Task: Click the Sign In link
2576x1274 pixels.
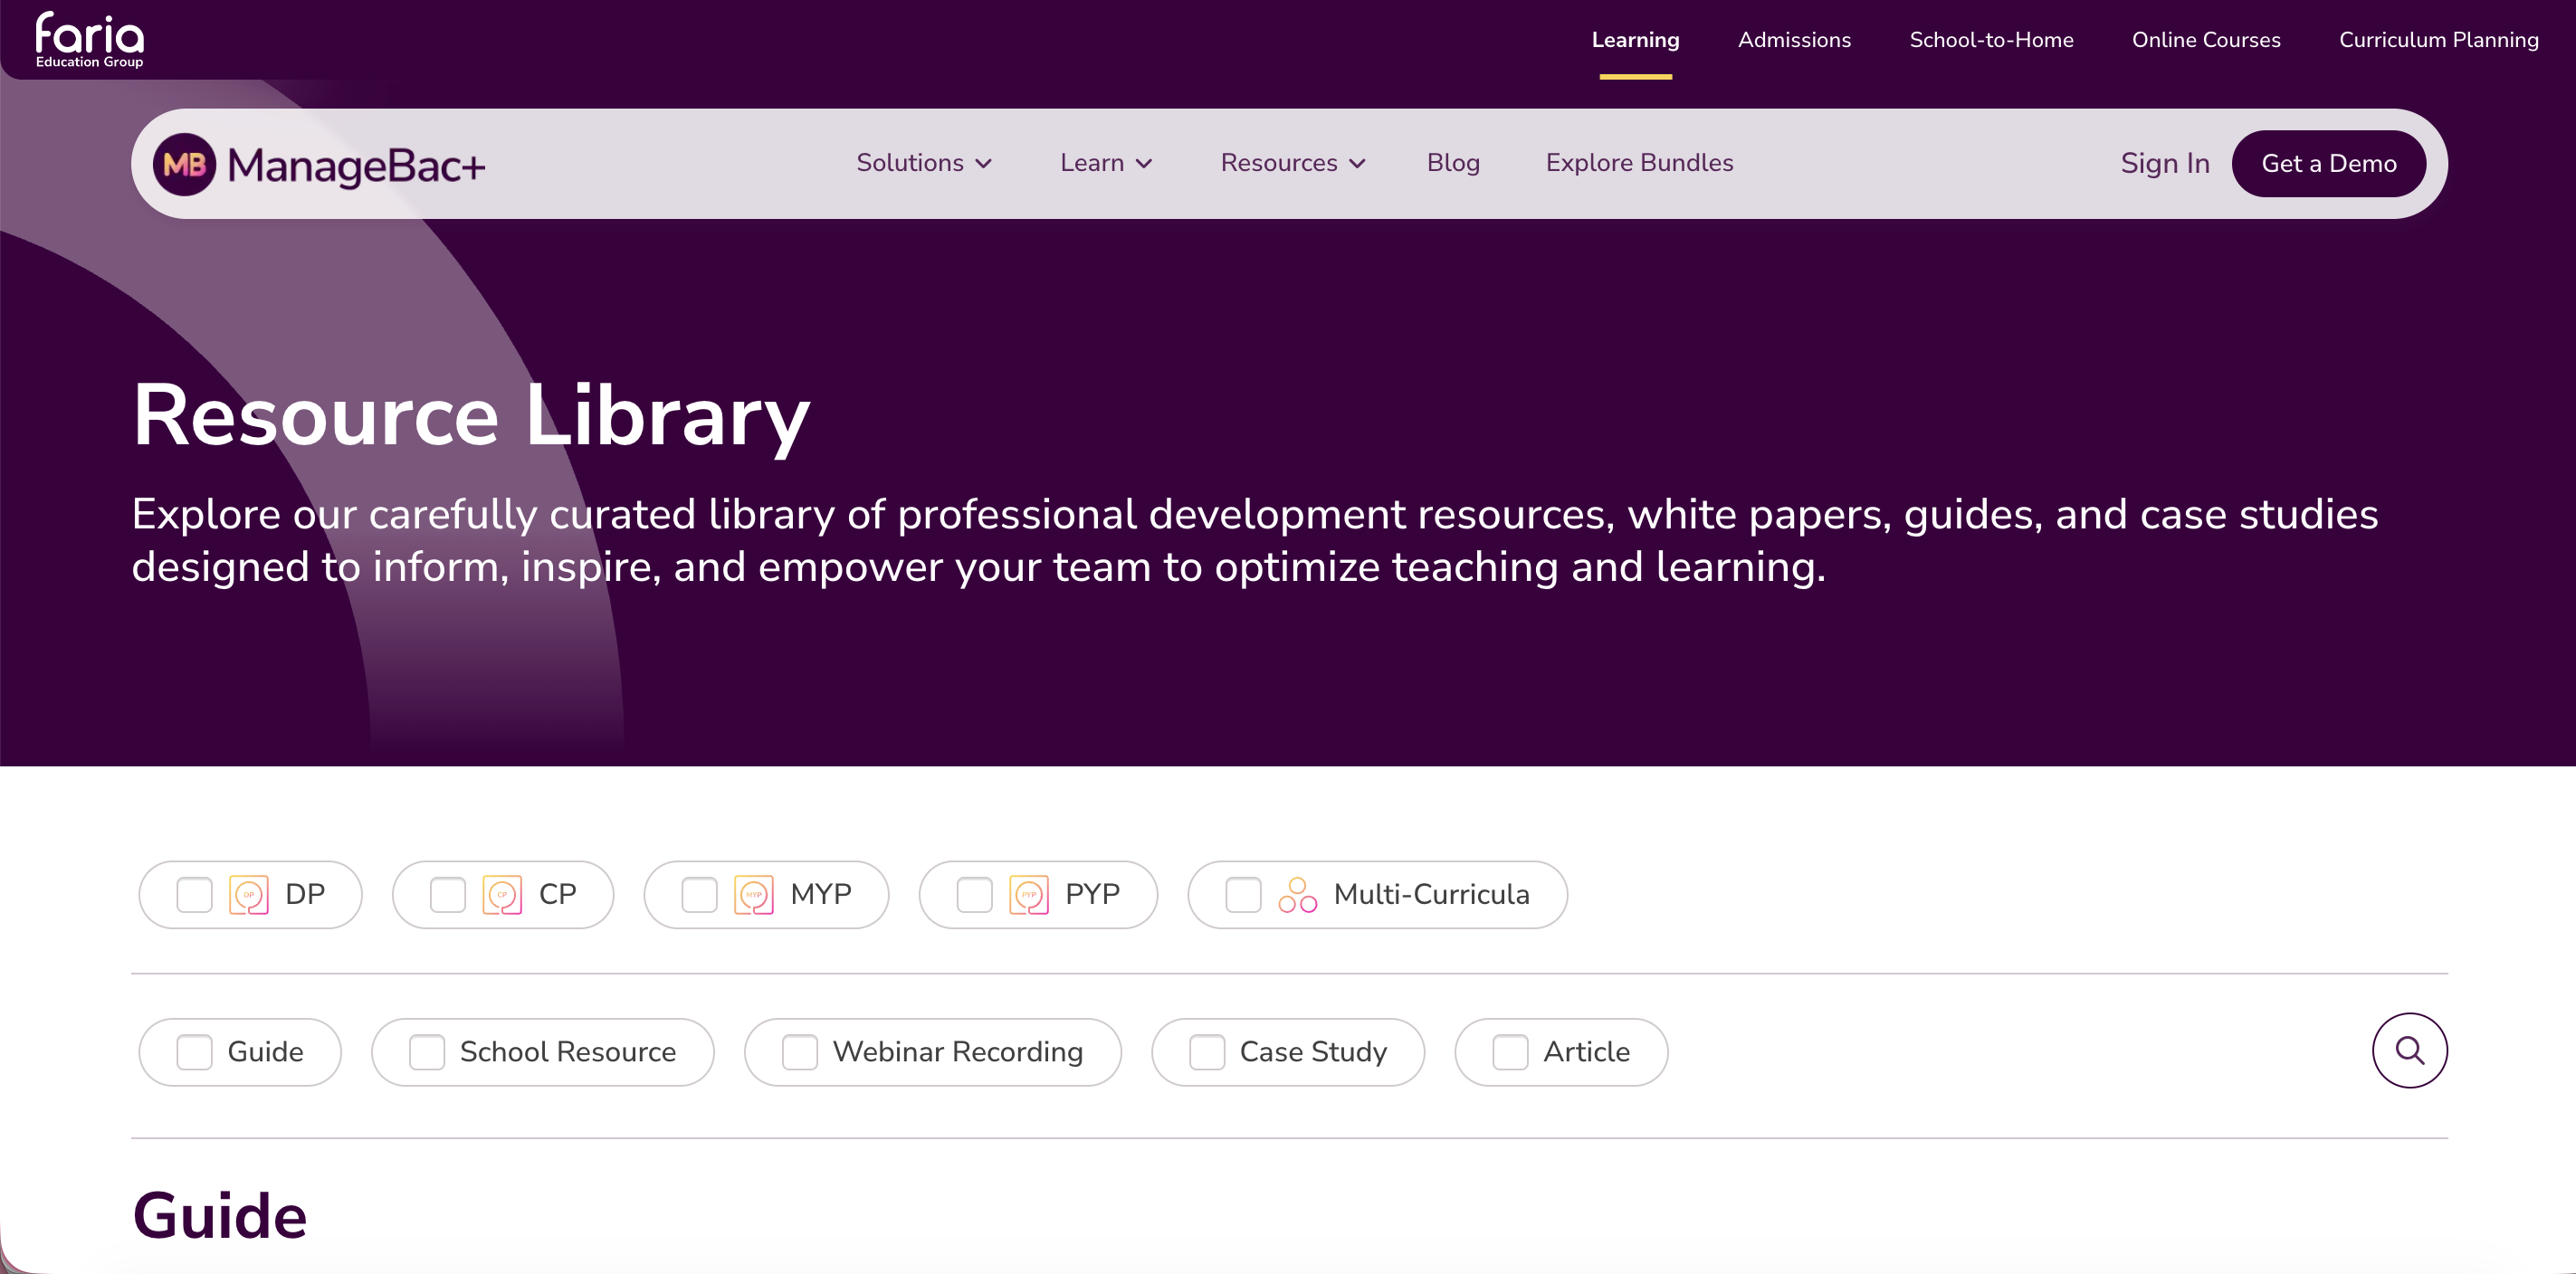Action: (x=2164, y=163)
